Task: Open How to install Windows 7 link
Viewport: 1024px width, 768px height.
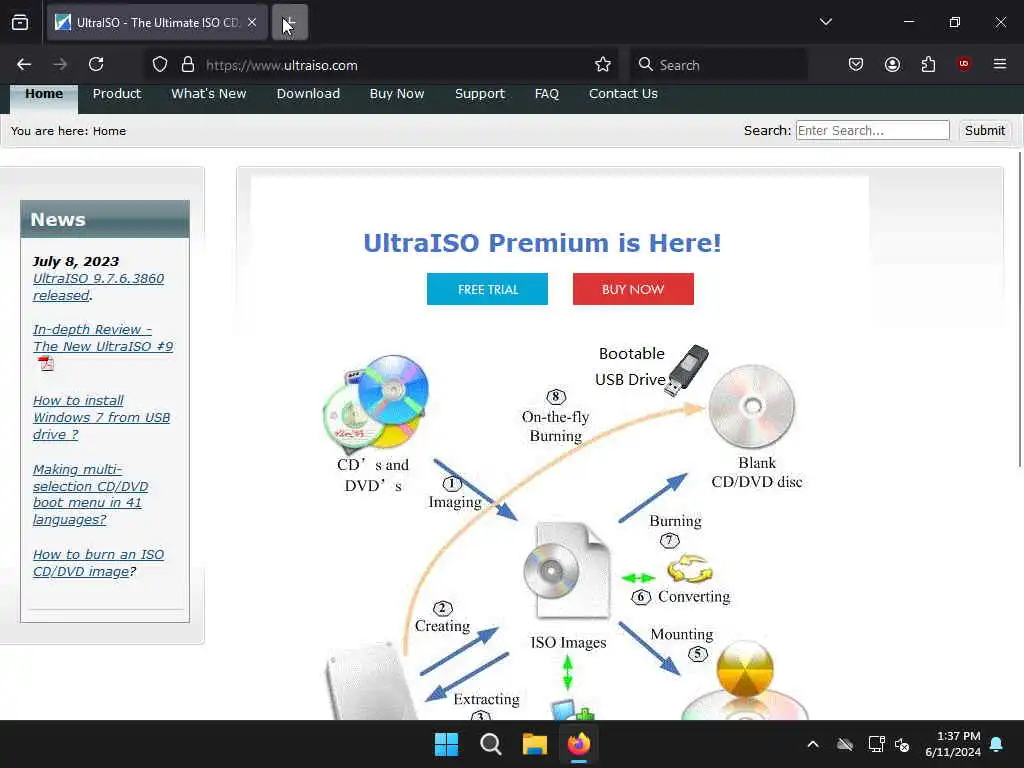Action: (x=101, y=417)
